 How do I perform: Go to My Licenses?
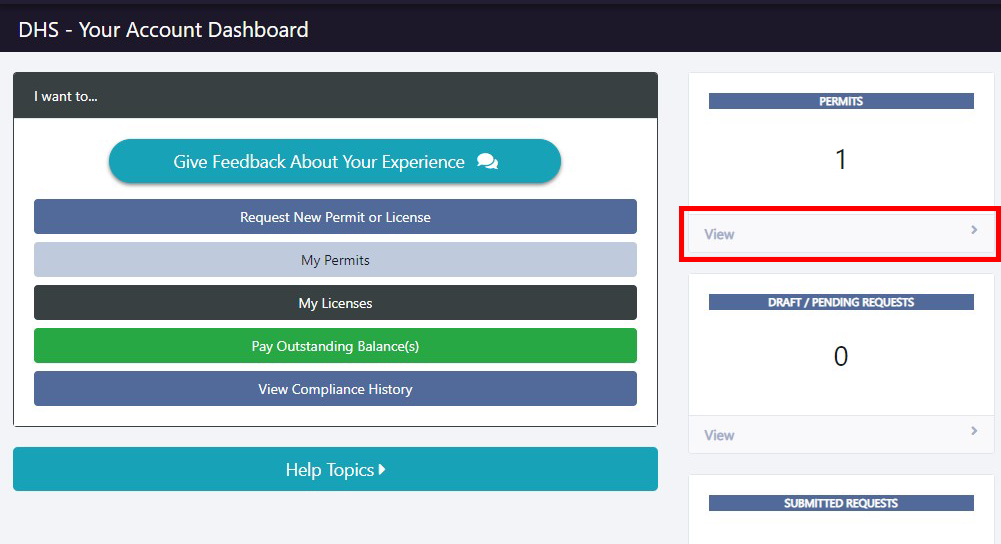[x=335, y=303]
